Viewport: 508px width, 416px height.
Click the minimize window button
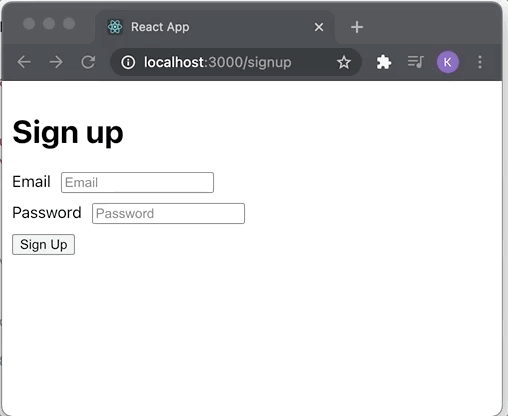pos(49,24)
